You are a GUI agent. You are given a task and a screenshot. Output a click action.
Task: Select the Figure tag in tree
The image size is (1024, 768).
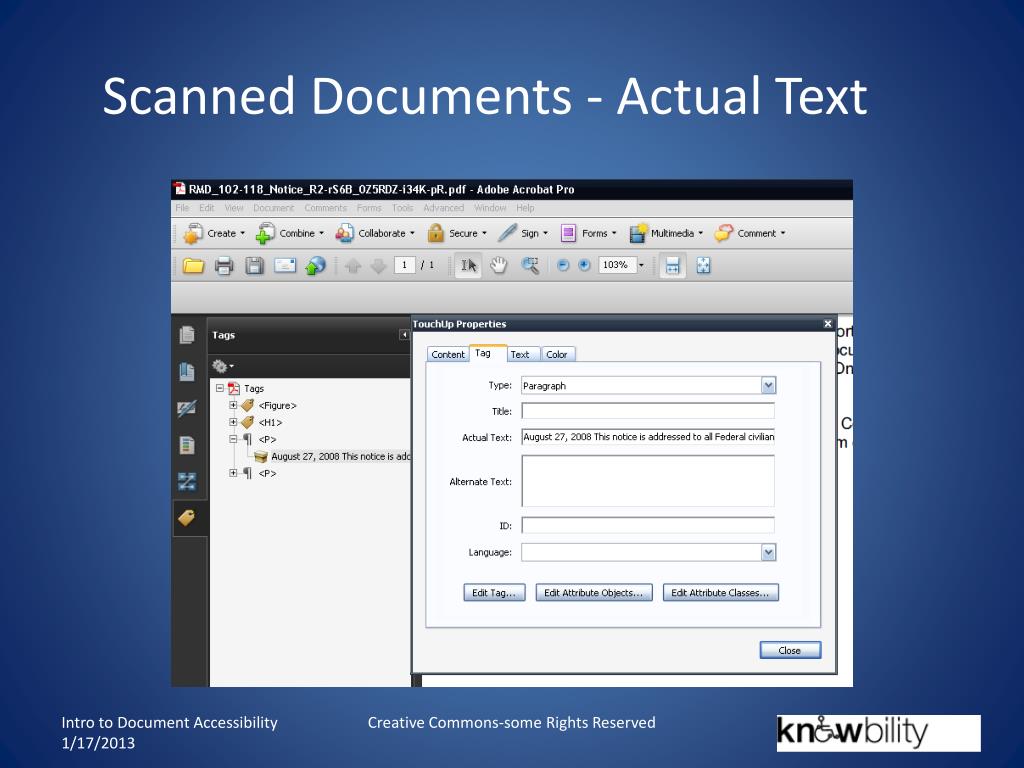pyautogui.click(x=277, y=406)
